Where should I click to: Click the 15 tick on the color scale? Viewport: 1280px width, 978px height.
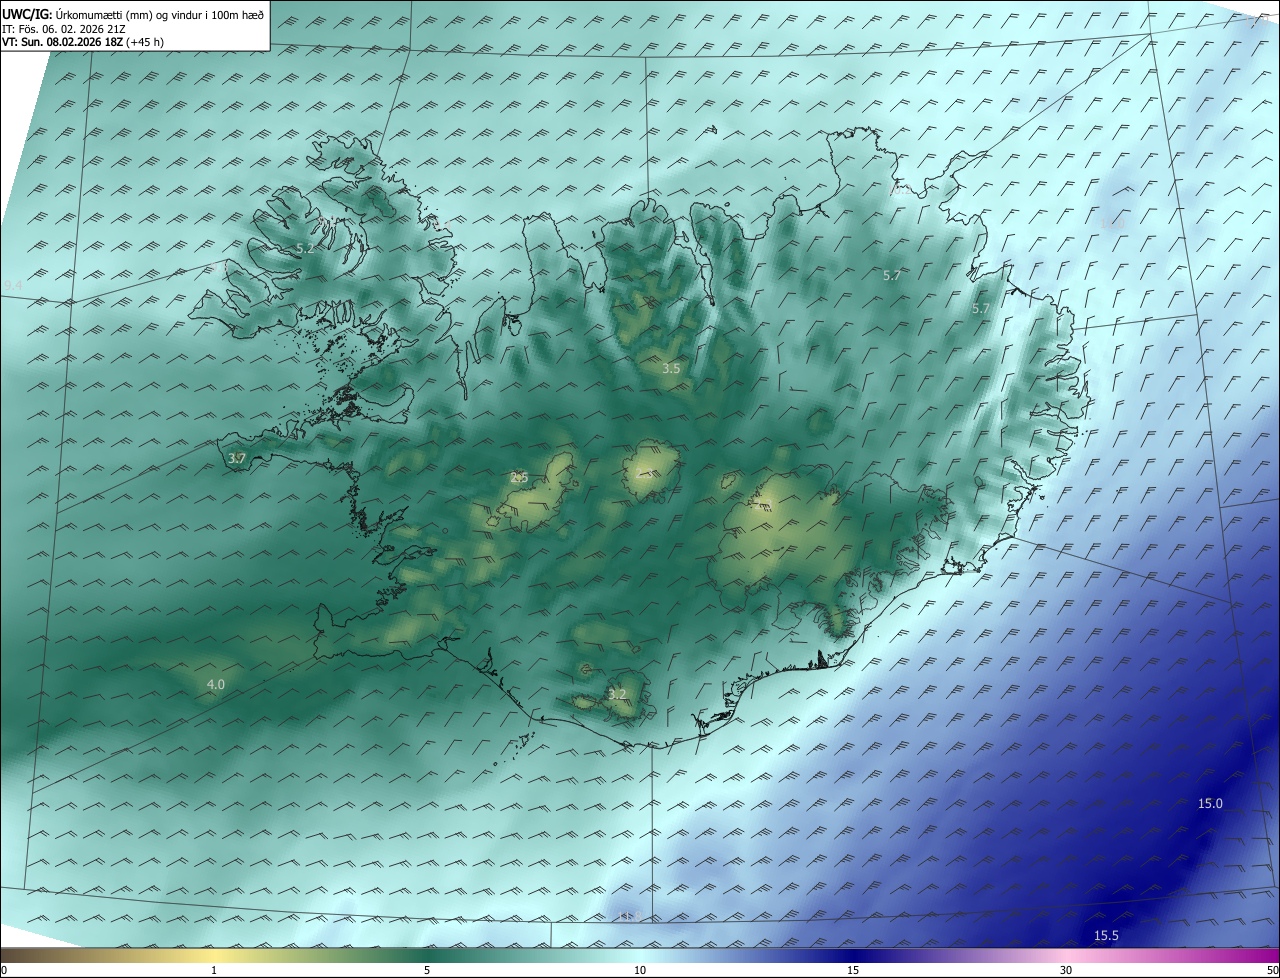point(853,971)
